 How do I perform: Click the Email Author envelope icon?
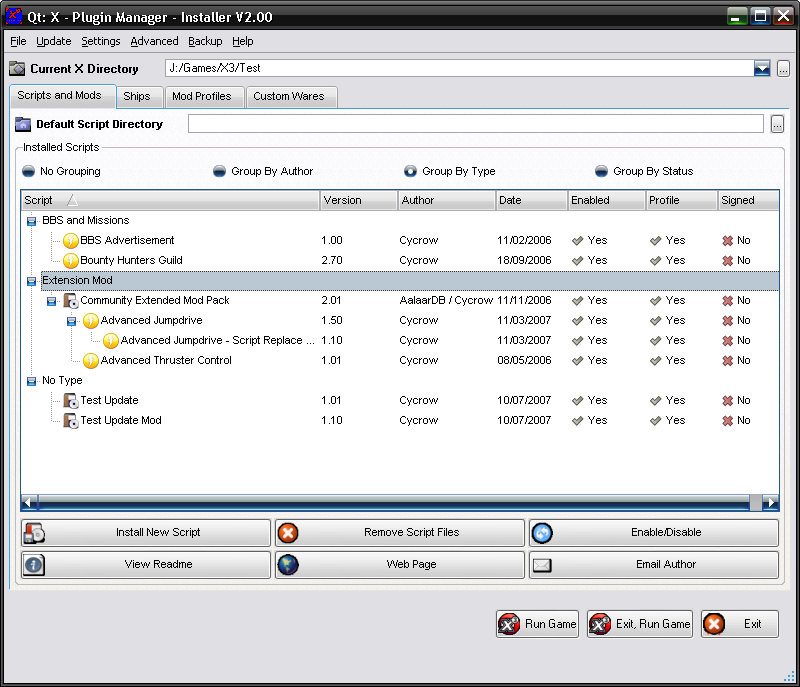coord(542,565)
